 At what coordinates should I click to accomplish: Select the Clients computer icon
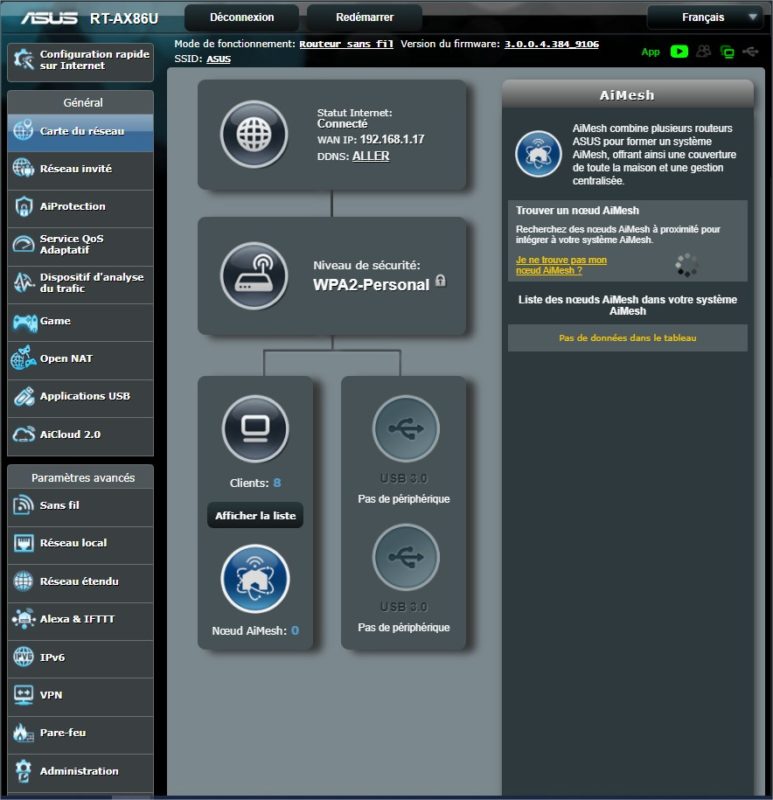[x=255, y=429]
